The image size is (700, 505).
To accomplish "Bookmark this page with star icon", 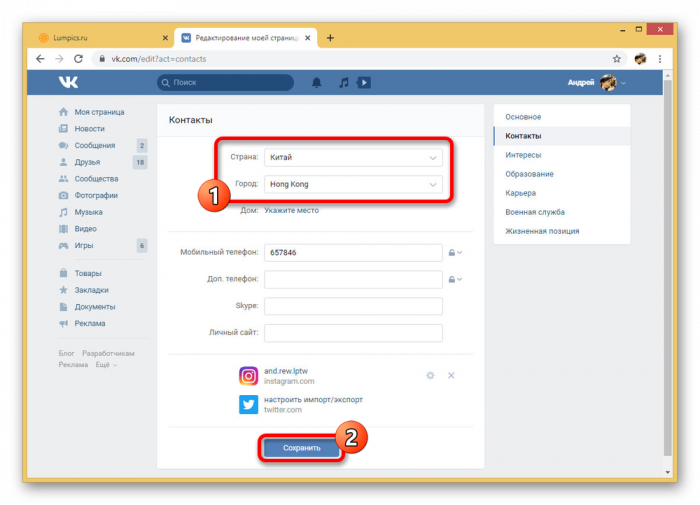I will click(616, 59).
